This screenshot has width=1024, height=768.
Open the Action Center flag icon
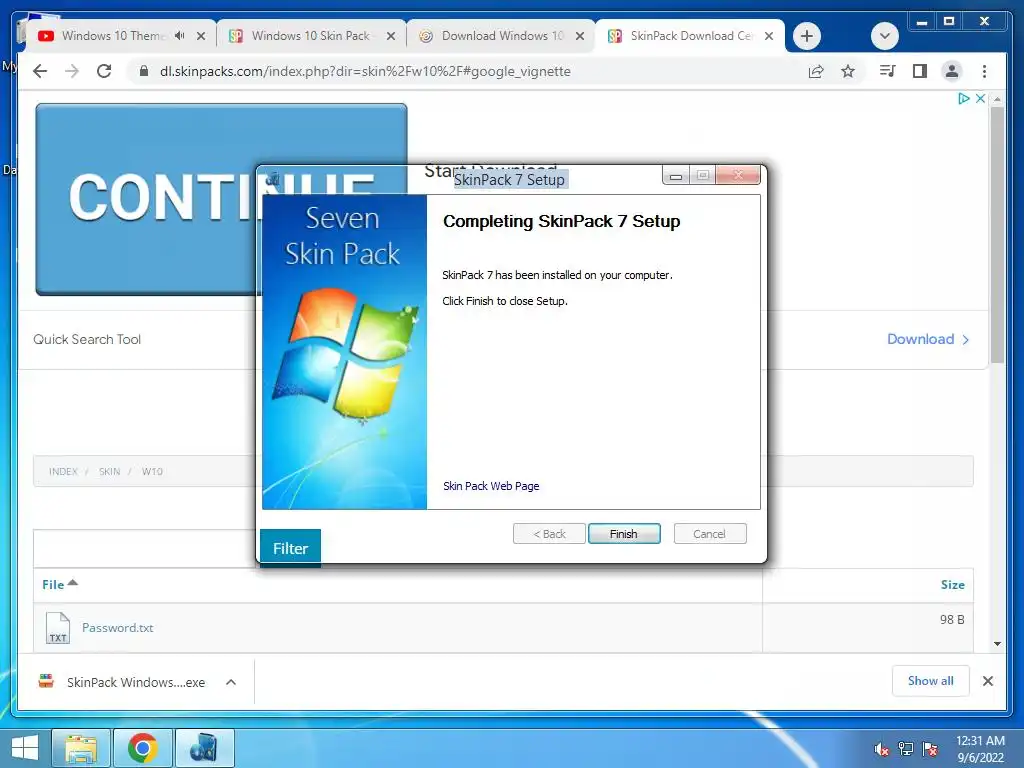pos(930,749)
